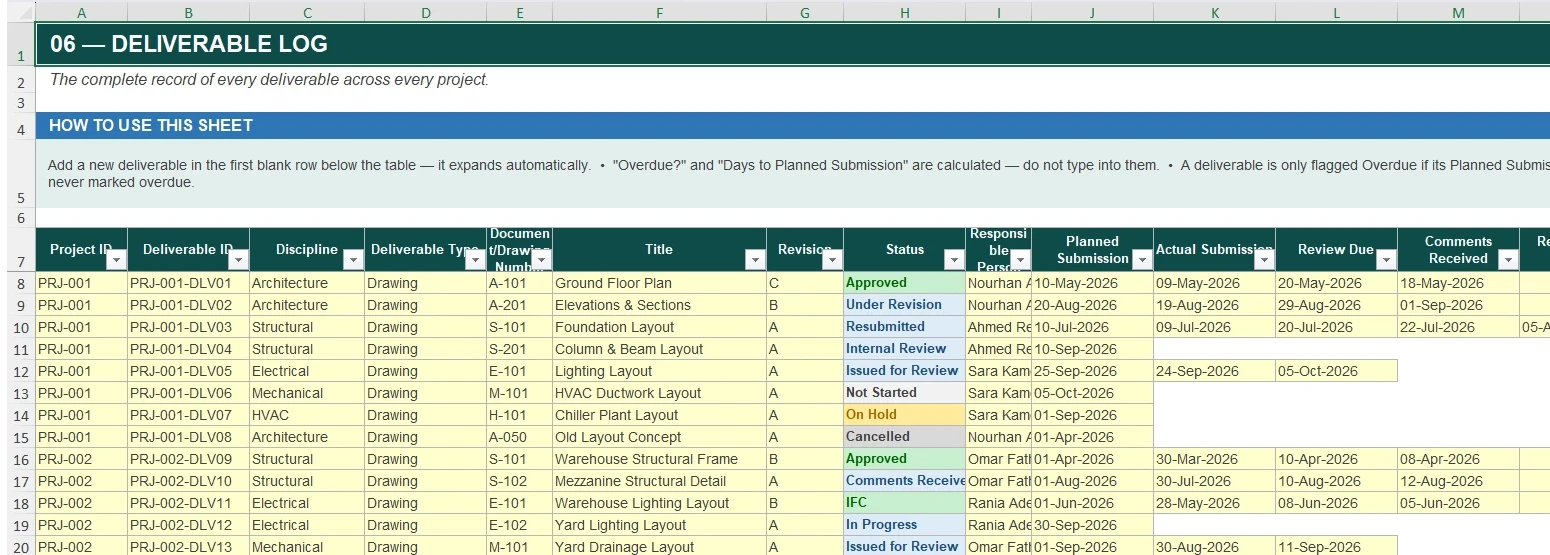Select the 'Column & Beam Layout' cell

coord(659,349)
